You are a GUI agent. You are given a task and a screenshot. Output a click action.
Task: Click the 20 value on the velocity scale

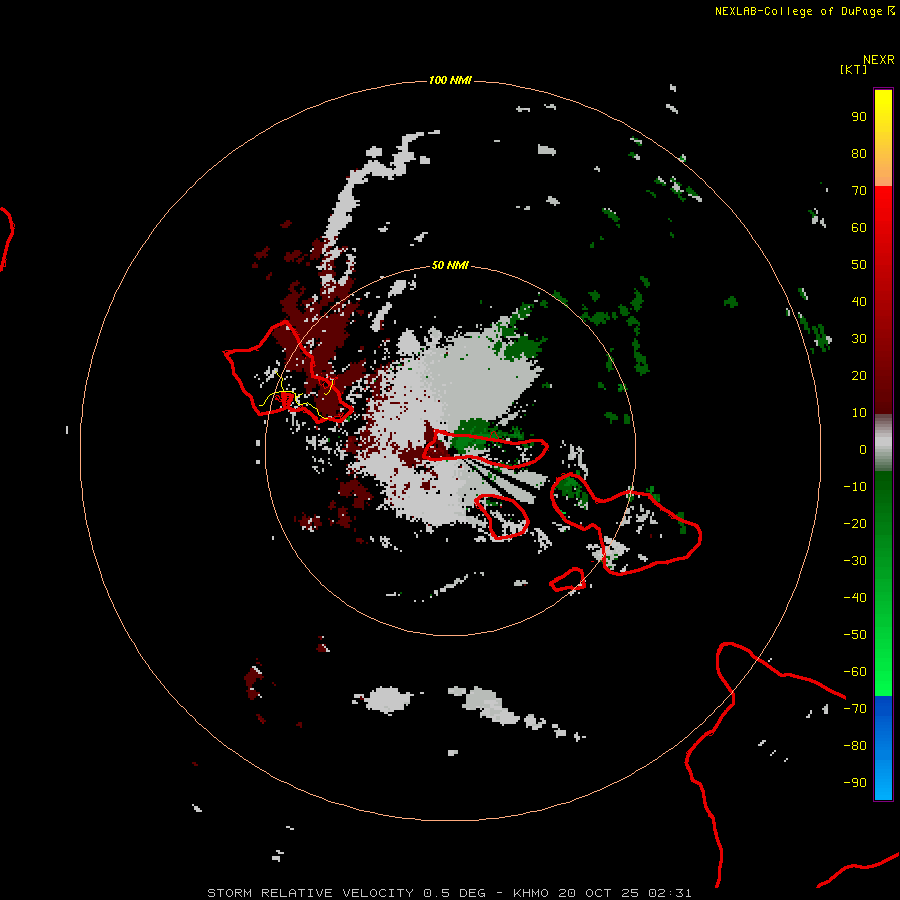coord(859,376)
